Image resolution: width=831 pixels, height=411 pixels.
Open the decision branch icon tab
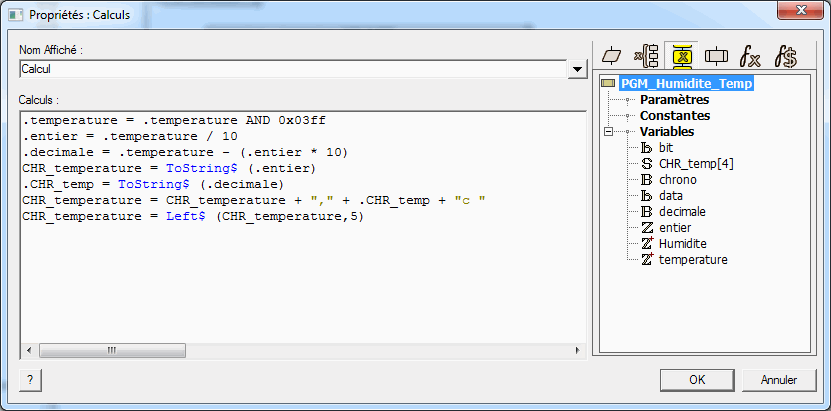pos(647,56)
